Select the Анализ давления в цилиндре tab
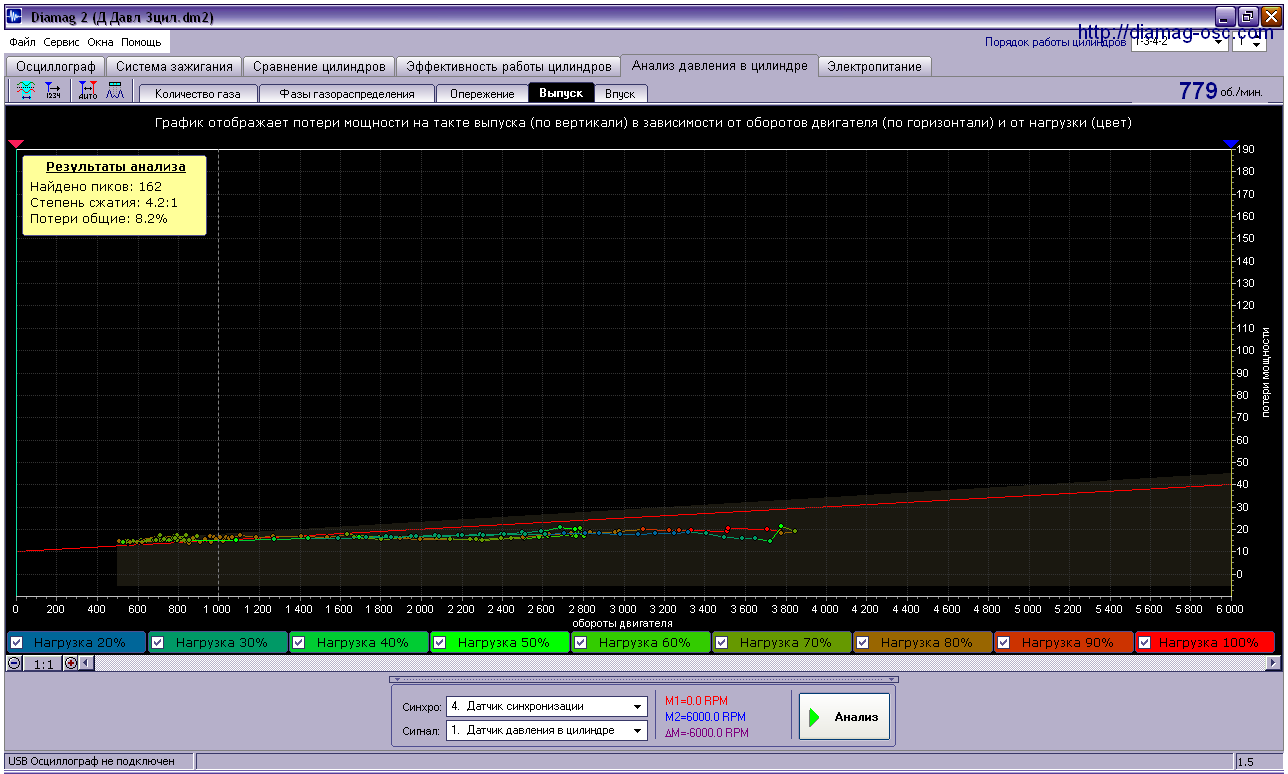 click(x=720, y=65)
